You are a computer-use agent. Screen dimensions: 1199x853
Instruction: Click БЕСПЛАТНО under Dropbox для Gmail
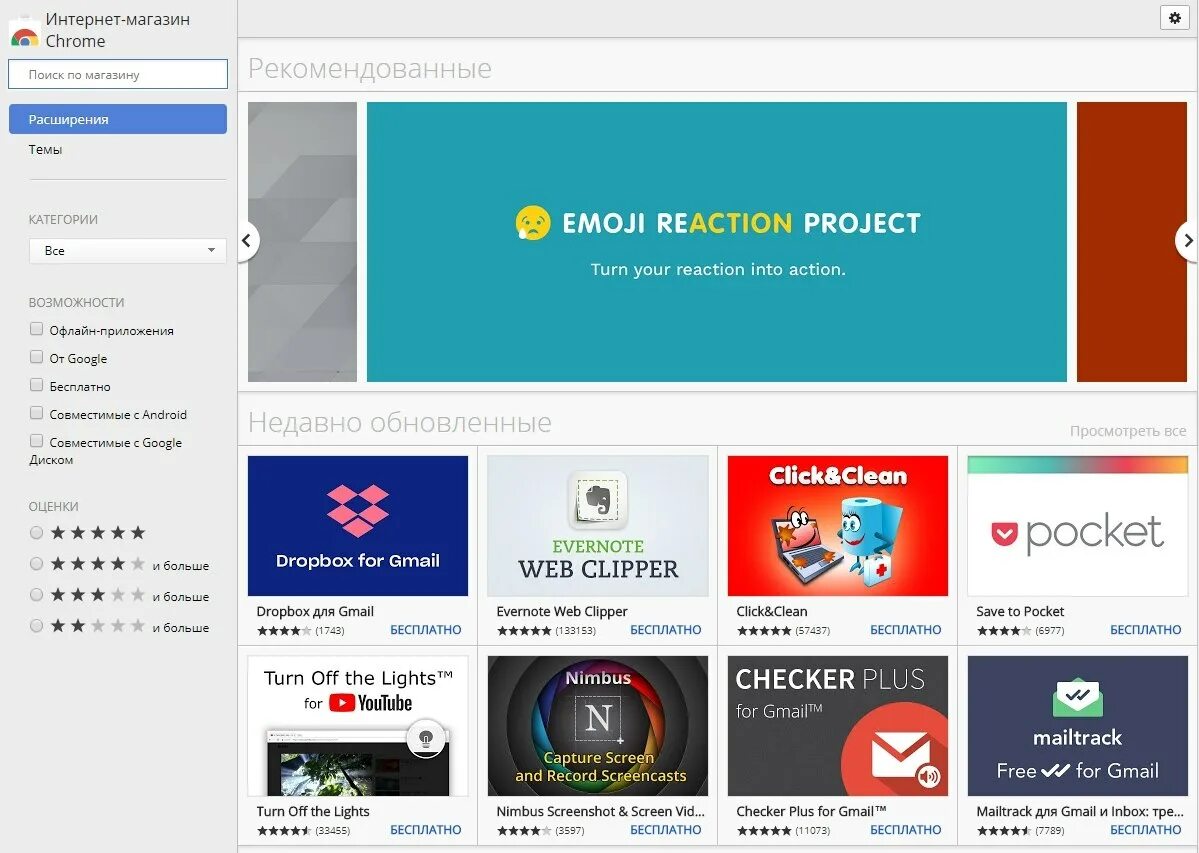(426, 630)
